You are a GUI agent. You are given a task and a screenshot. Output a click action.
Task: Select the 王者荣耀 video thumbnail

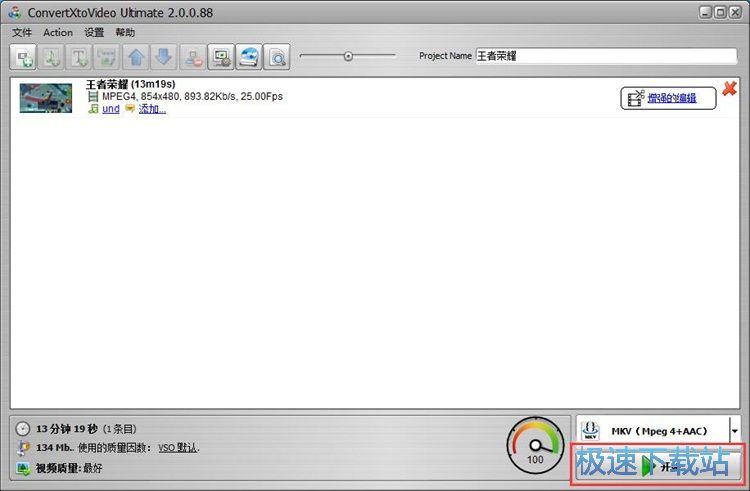pyautogui.click(x=46, y=98)
